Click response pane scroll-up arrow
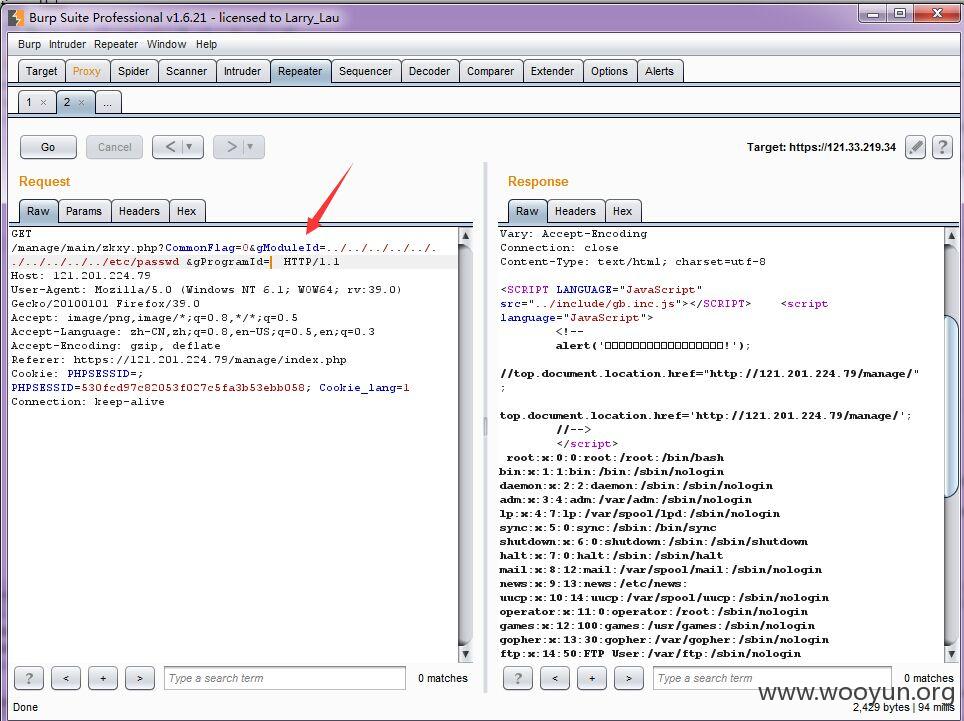The height and width of the screenshot is (721, 964). [x=951, y=235]
